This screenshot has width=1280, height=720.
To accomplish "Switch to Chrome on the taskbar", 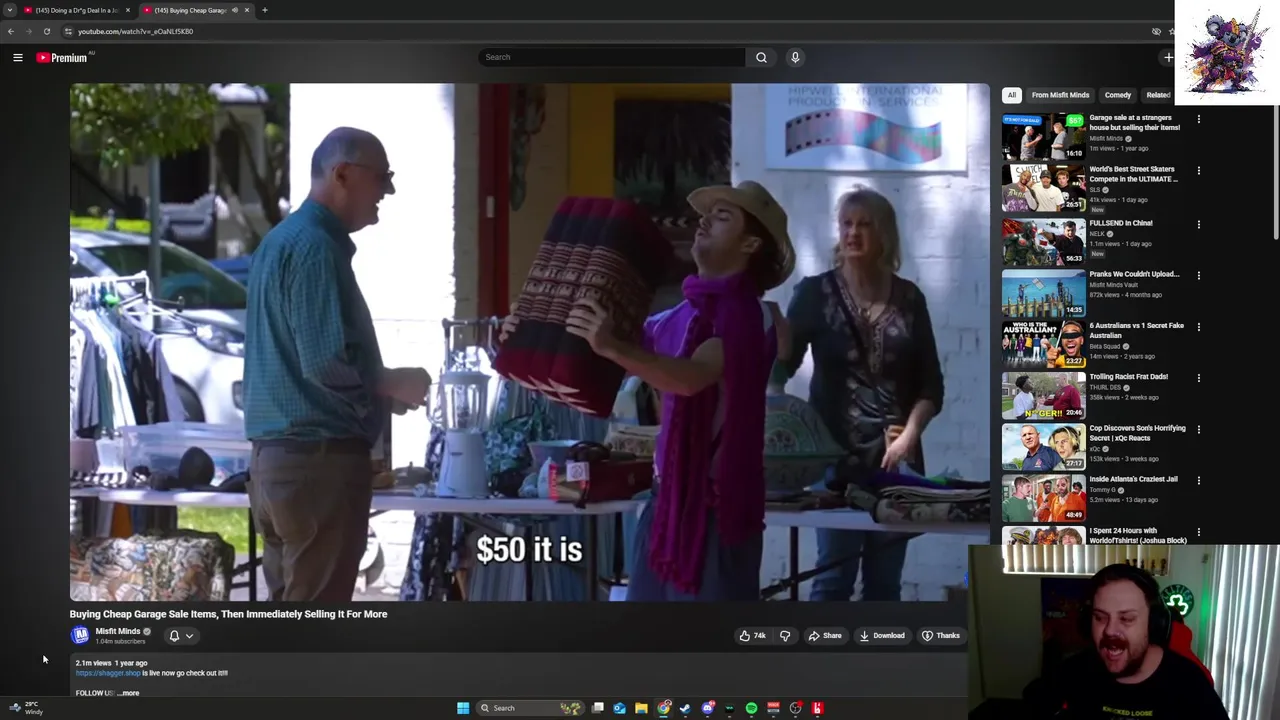I will coord(664,708).
